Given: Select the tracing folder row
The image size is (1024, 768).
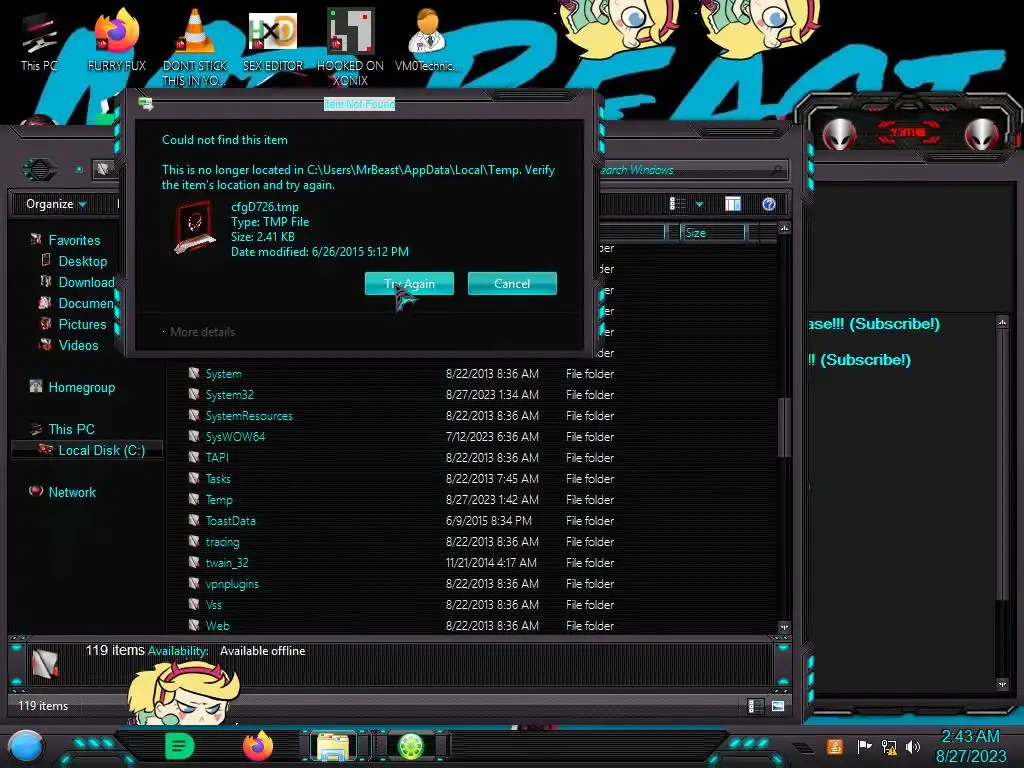Looking at the screenshot, I should [472, 541].
